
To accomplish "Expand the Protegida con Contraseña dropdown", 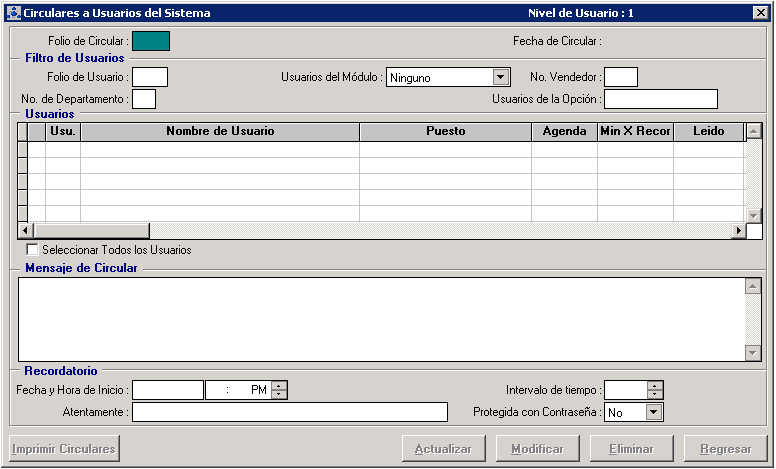I will pyautogui.click(x=653, y=412).
